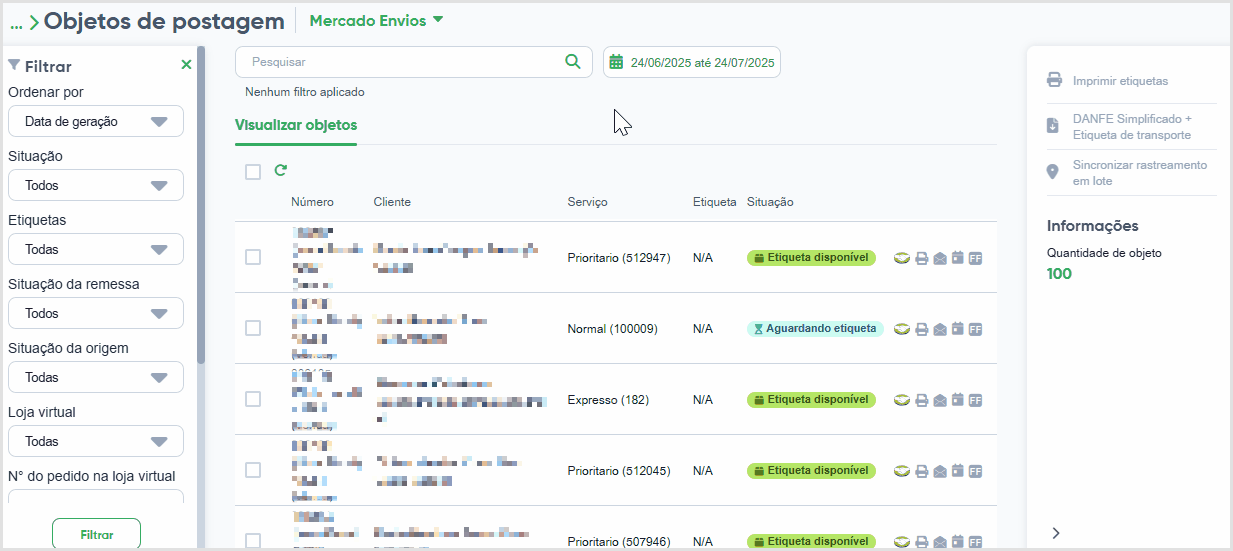Viewport: 1233px width, 551px height.
Task: Select the Visualizar objetos tab
Action: point(296,125)
